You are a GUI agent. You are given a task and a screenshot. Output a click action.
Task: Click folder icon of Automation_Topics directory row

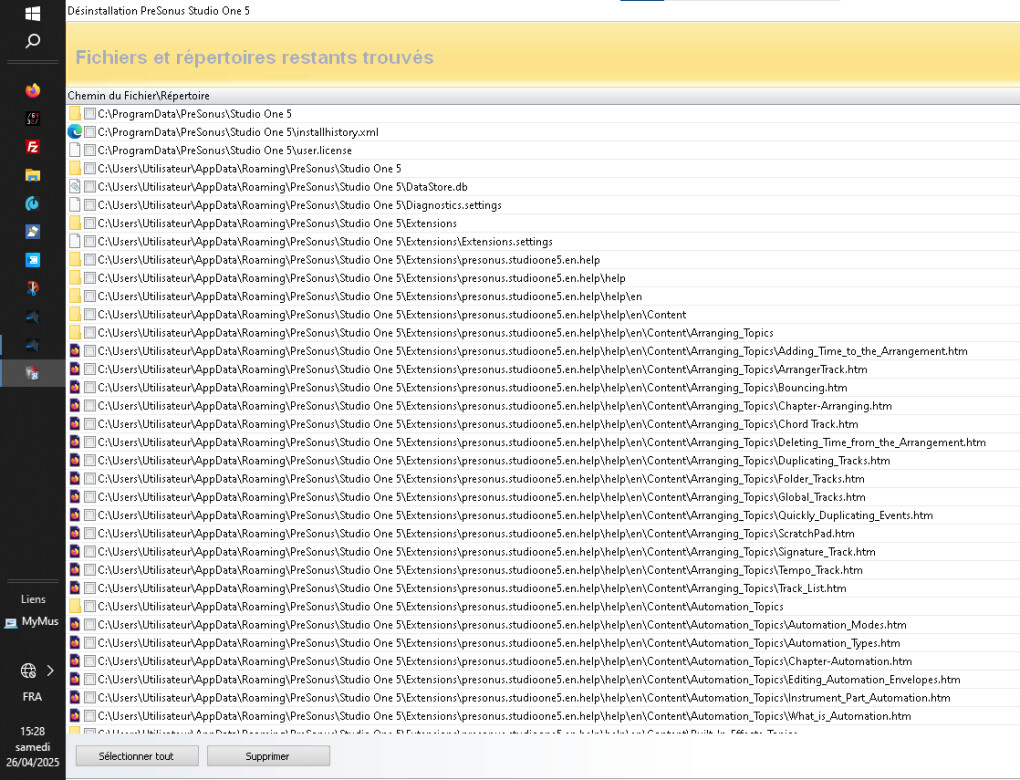click(x=75, y=606)
